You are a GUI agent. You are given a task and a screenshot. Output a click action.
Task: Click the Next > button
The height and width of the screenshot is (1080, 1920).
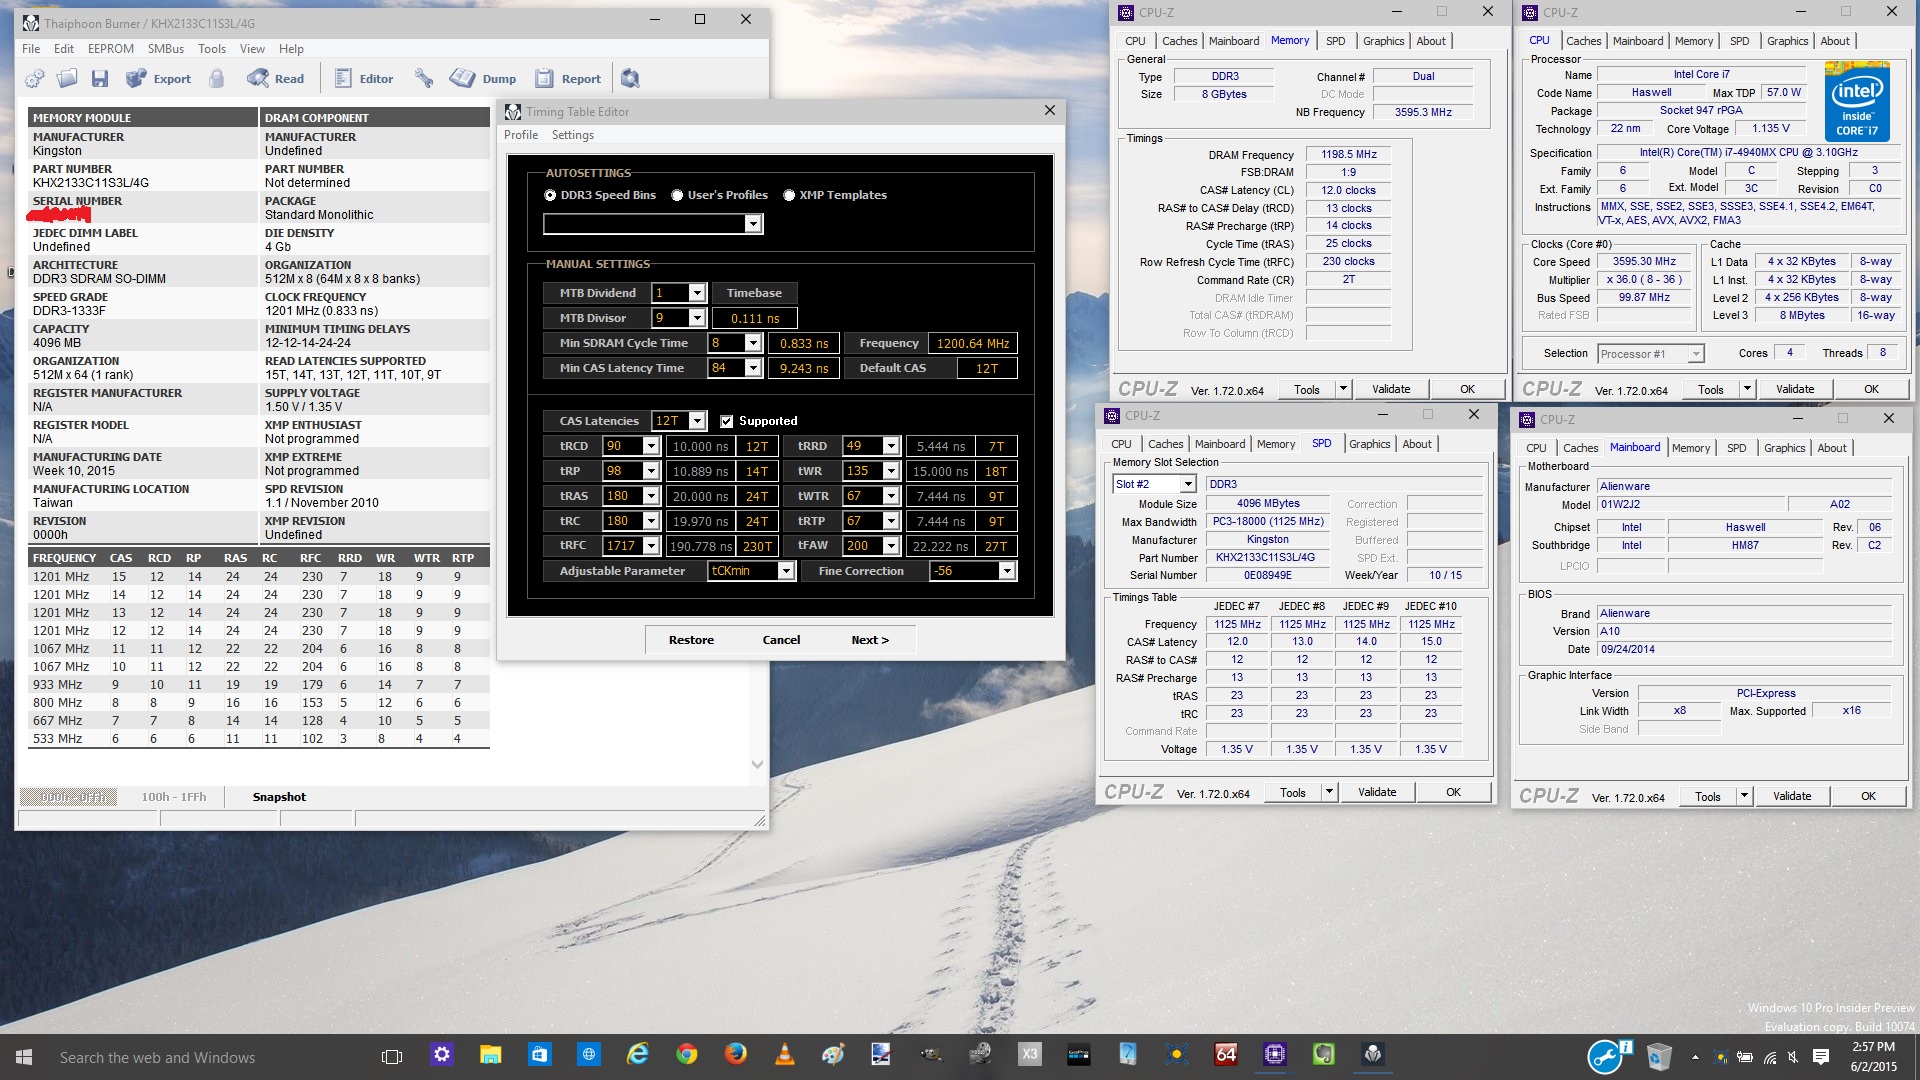pyautogui.click(x=870, y=640)
